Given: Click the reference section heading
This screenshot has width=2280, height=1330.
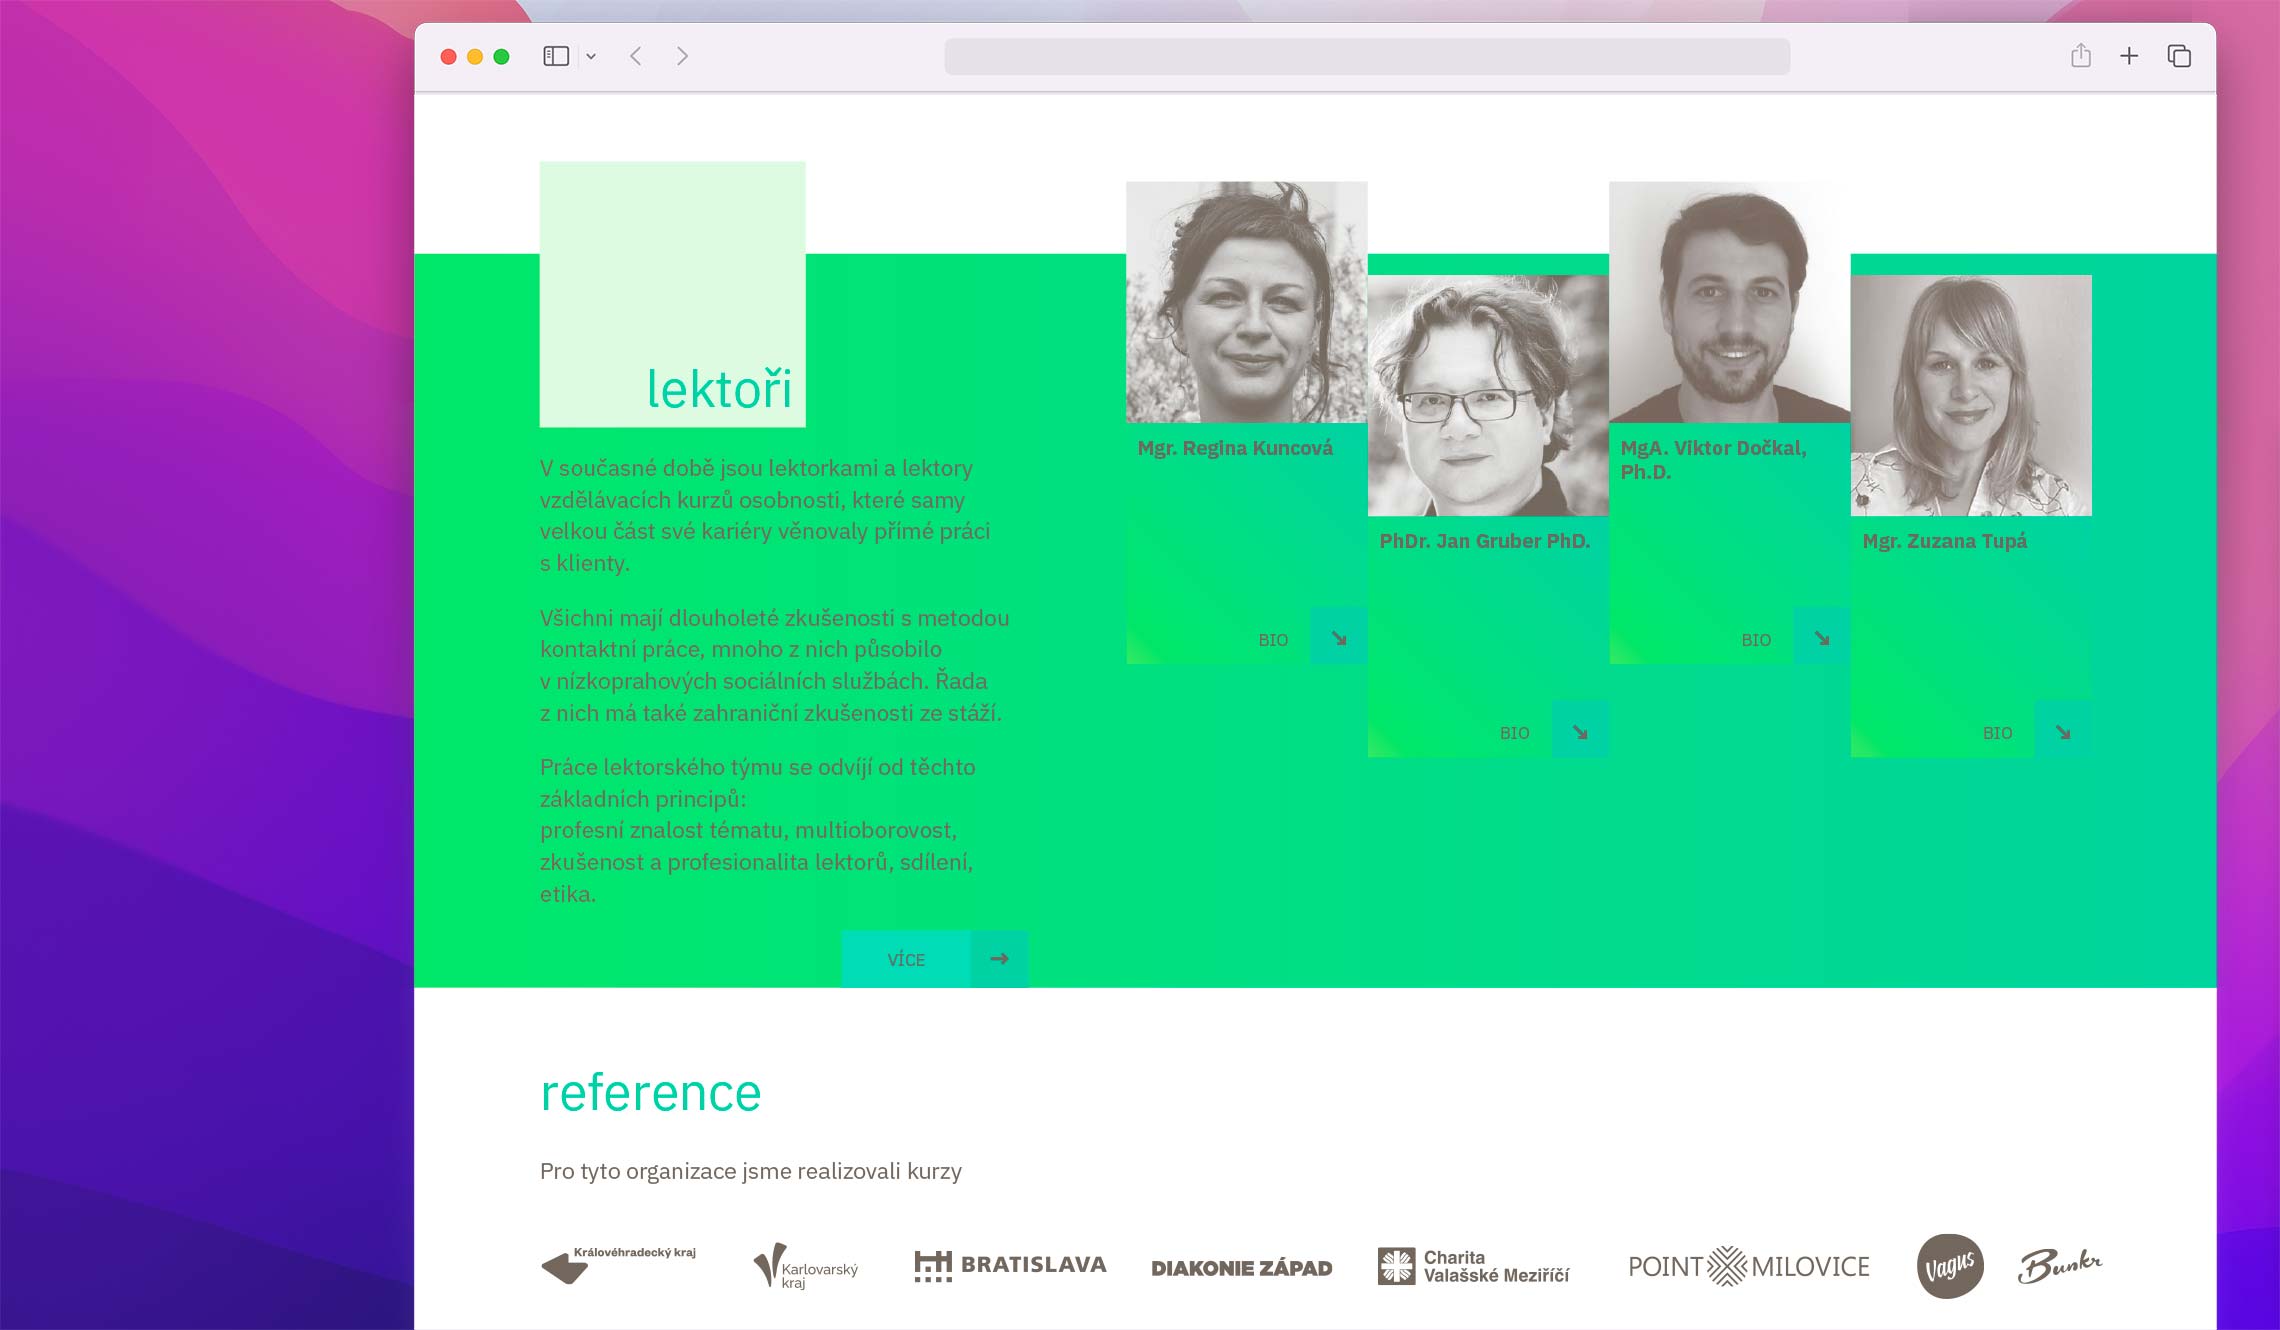Looking at the screenshot, I should point(651,1092).
